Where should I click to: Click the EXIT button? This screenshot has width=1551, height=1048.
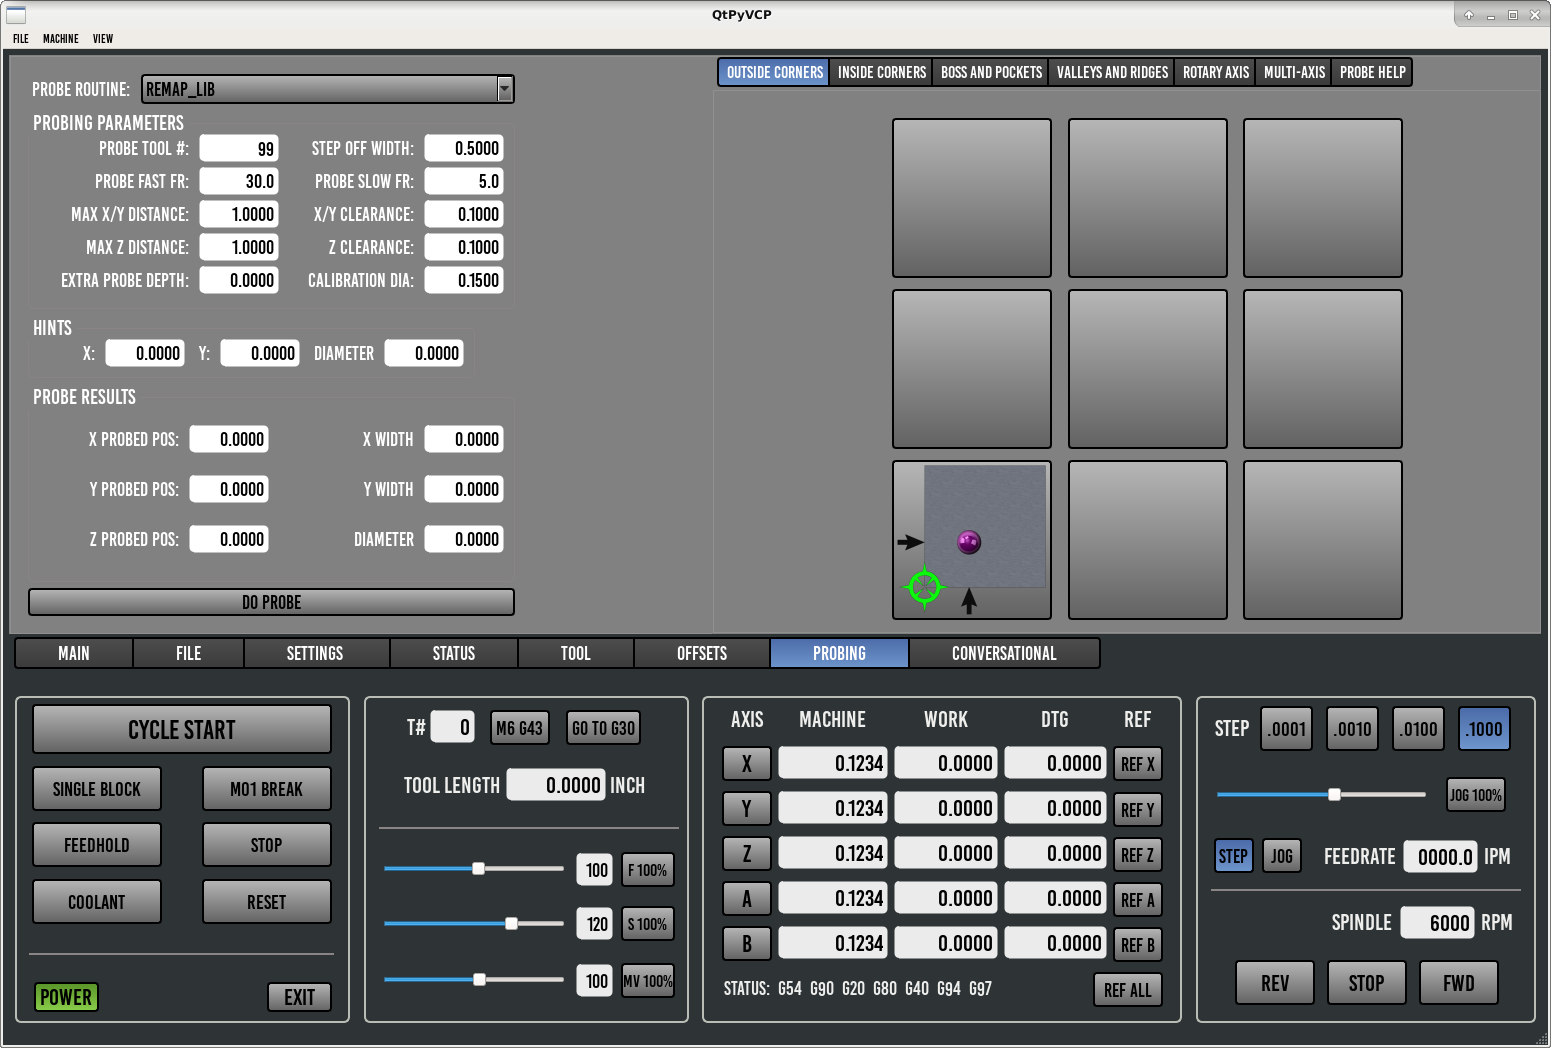(x=300, y=997)
